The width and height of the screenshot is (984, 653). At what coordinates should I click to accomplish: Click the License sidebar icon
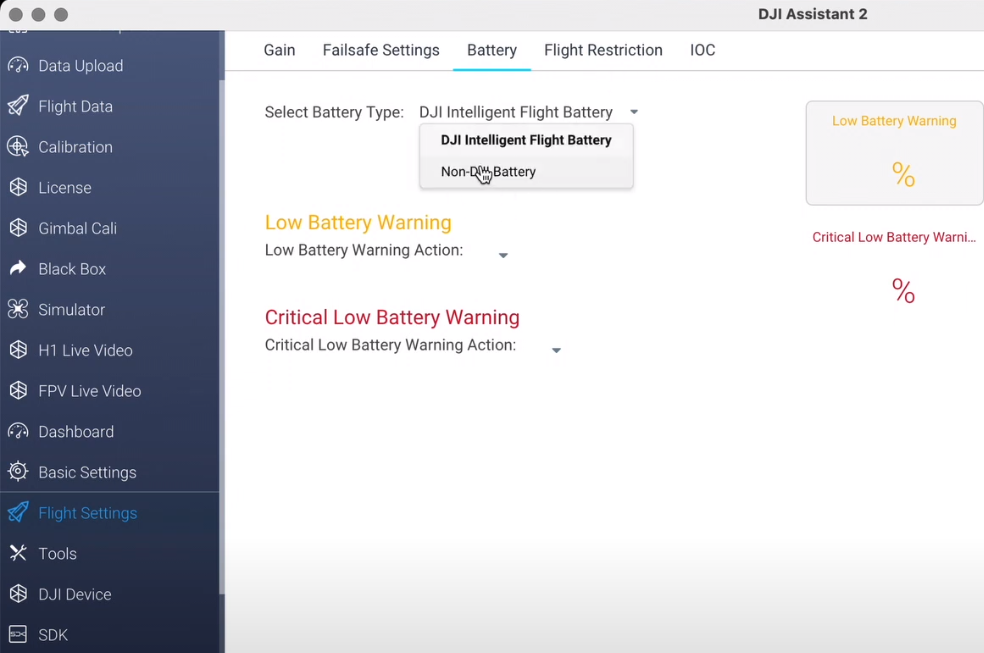point(18,188)
